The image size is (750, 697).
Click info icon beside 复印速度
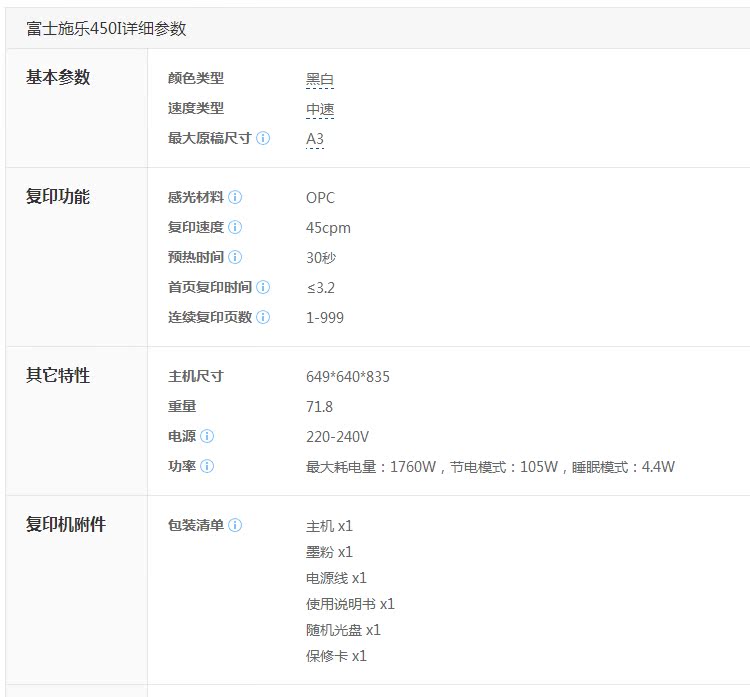tap(235, 227)
